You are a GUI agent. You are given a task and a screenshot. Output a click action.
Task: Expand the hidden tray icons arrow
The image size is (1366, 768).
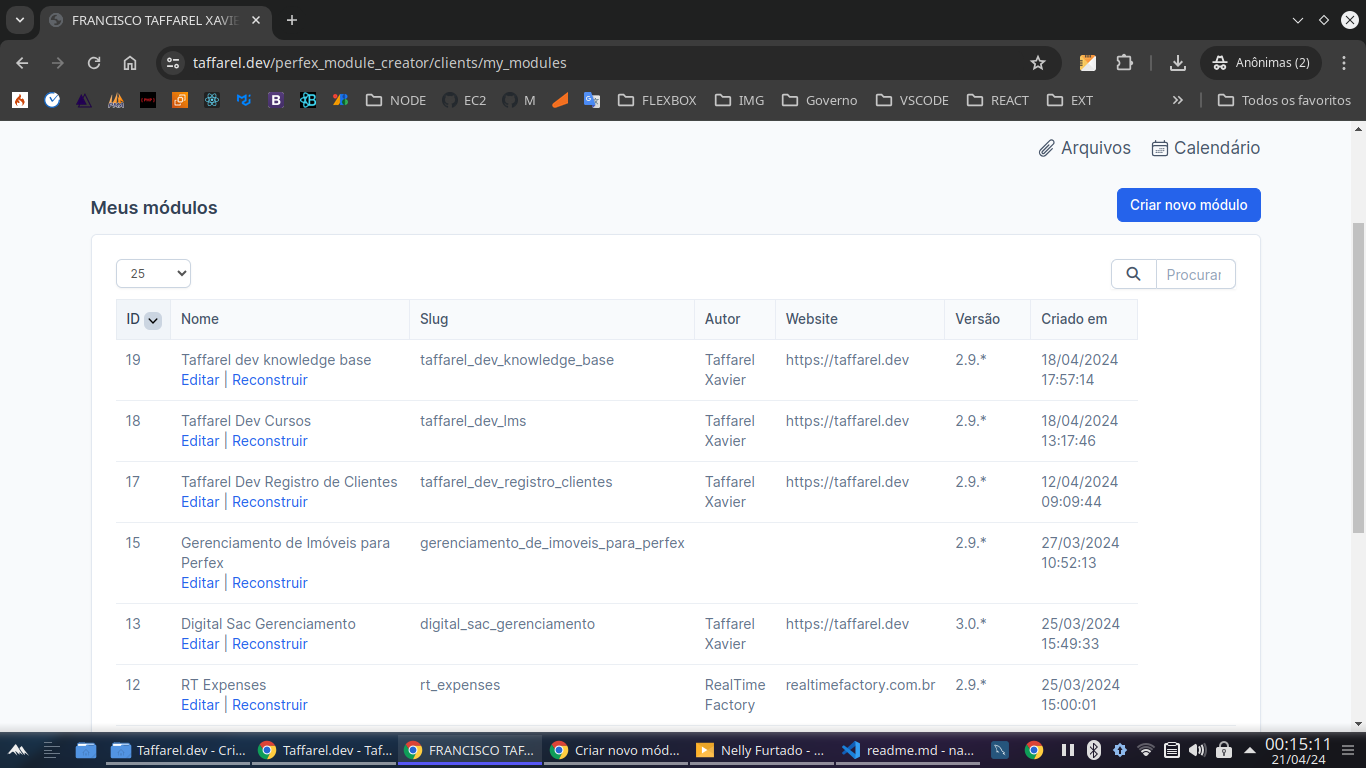1249,749
